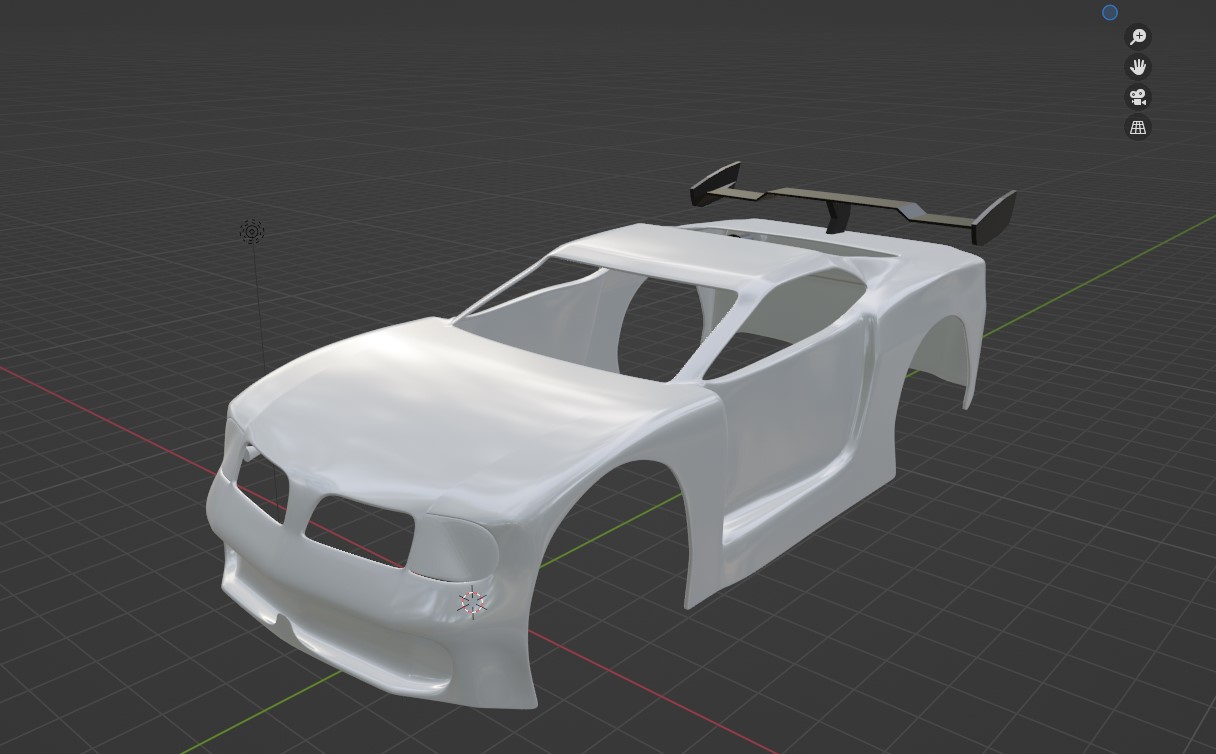Select the point light object in the scene

tap(252, 232)
